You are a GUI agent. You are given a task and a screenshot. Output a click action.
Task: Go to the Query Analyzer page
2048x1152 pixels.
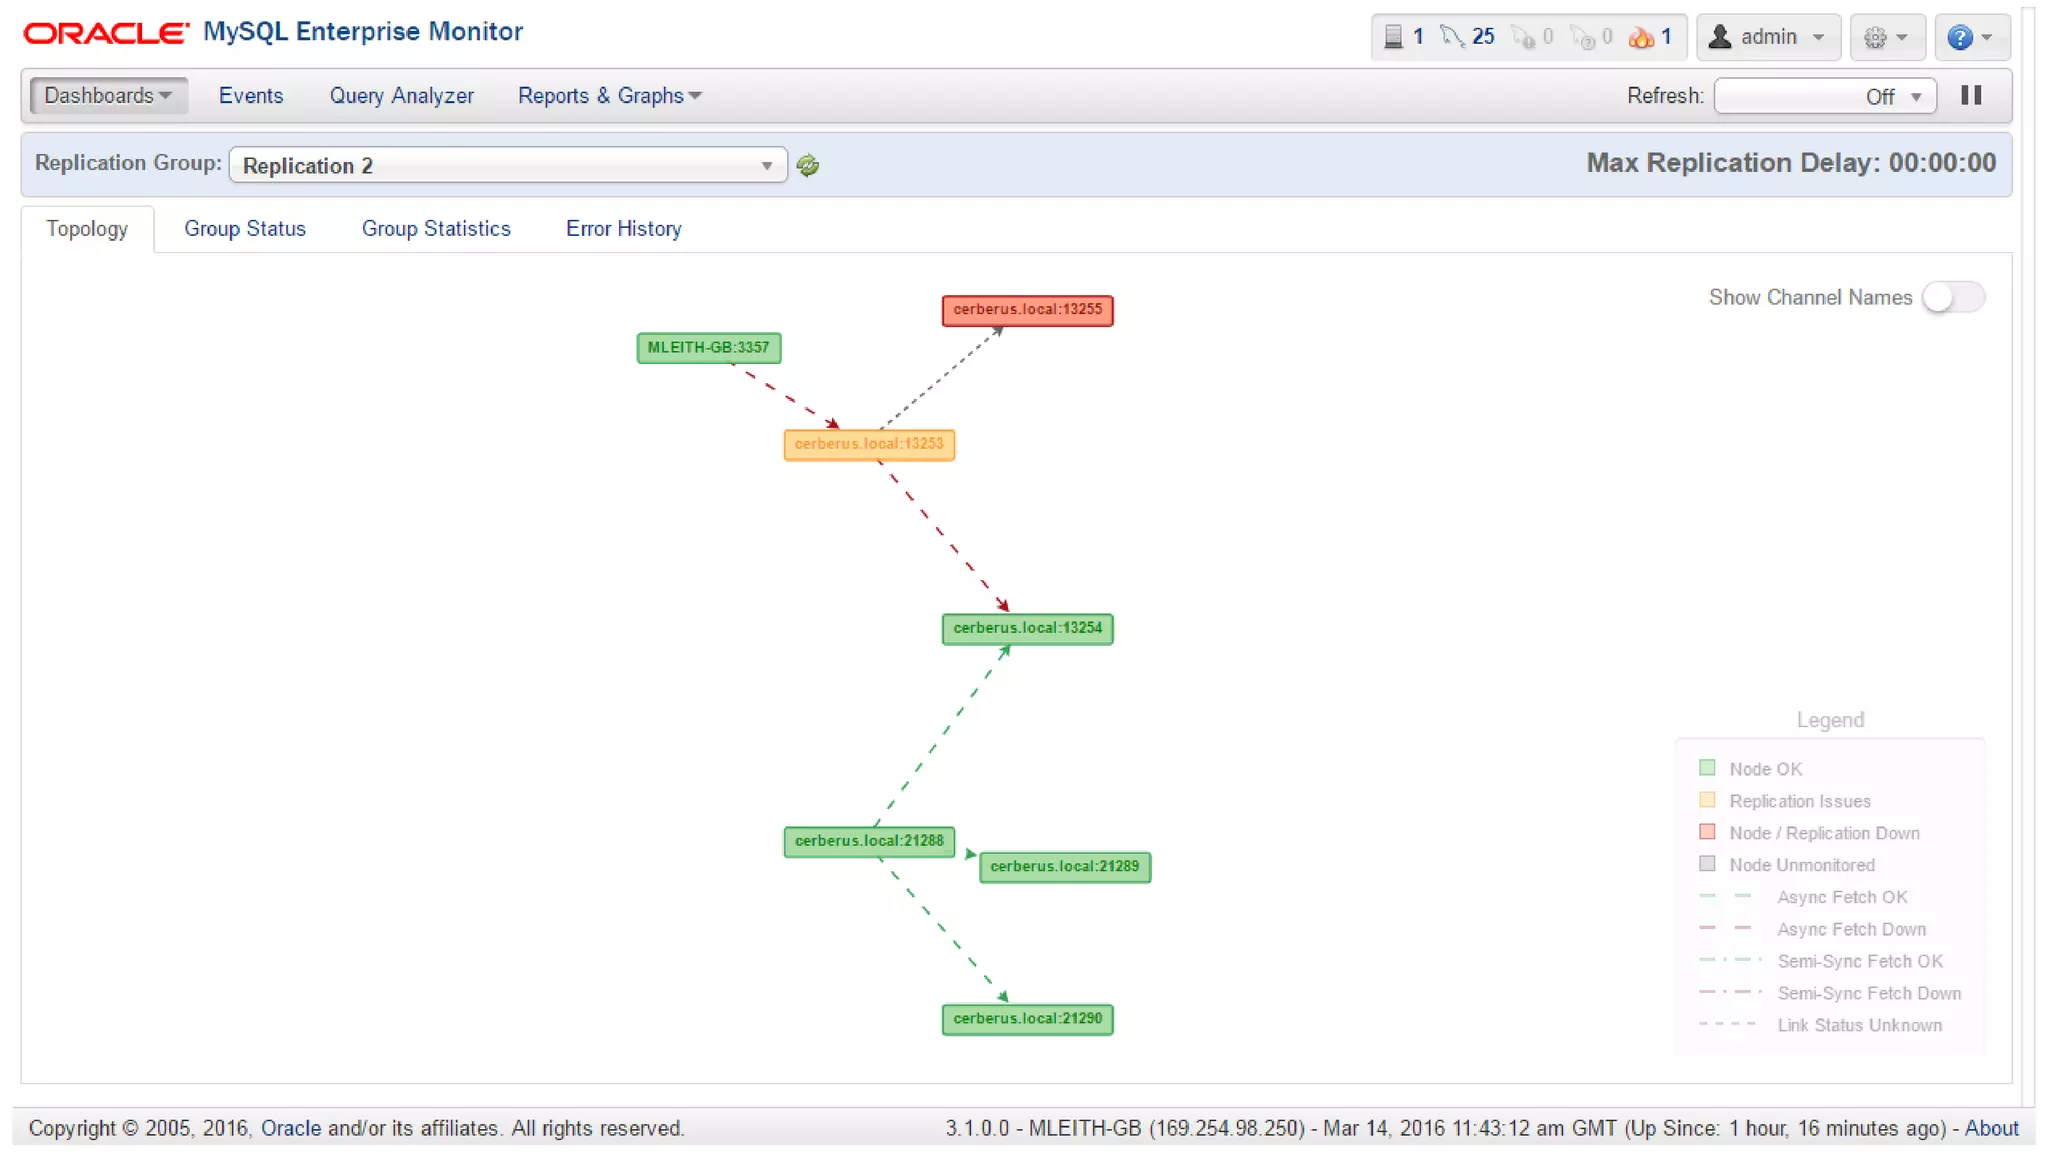(x=401, y=95)
